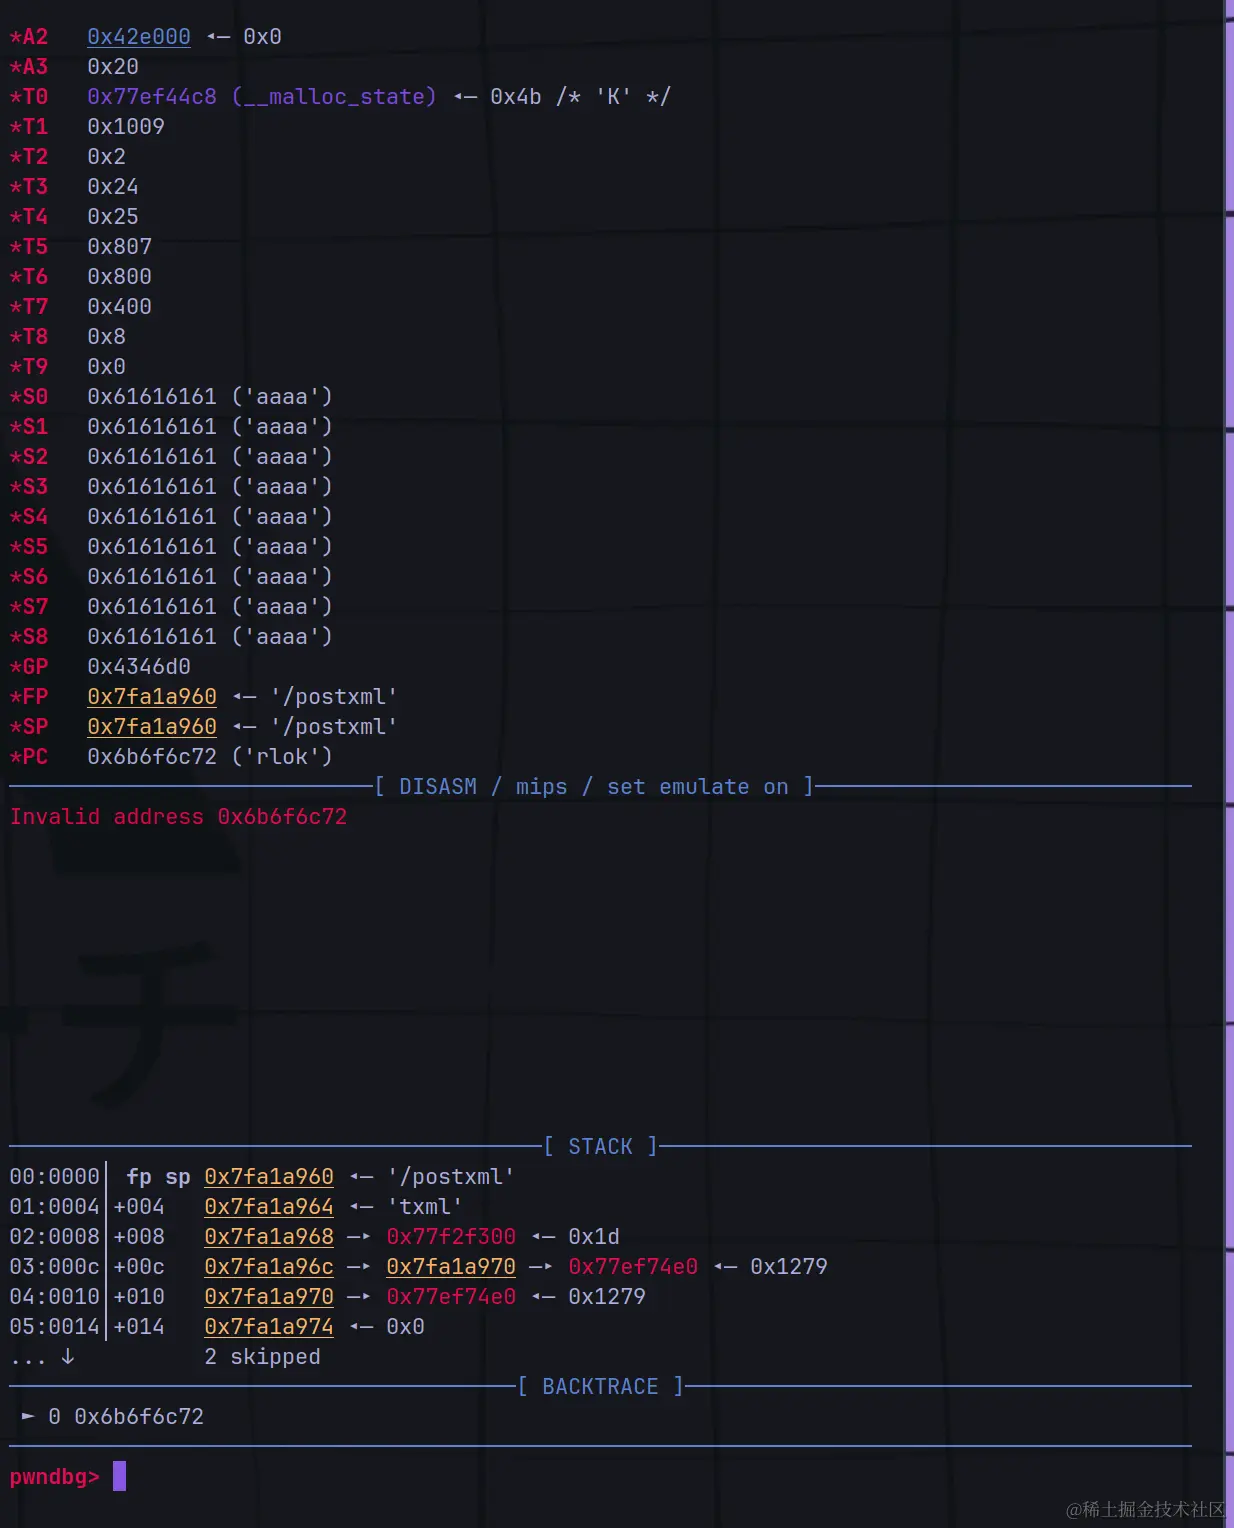The height and width of the screenshot is (1528, 1234).
Task: Click the '2 skipped' stack note
Action: click(262, 1357)
